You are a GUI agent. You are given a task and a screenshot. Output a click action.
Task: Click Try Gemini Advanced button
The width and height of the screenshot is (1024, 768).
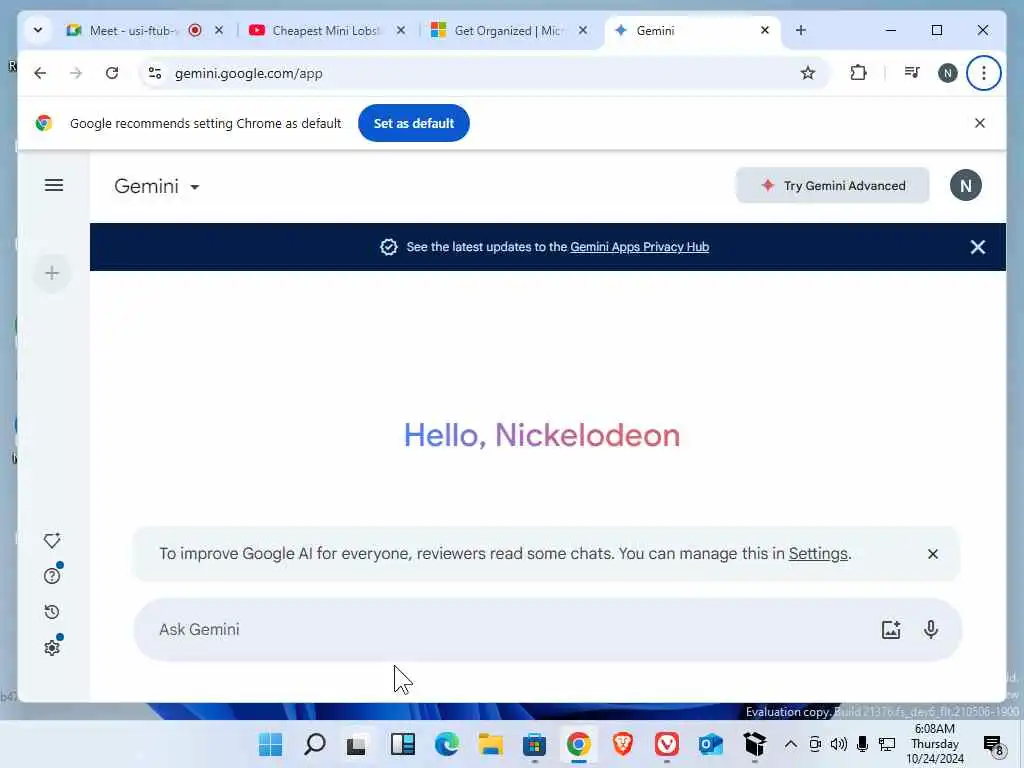833,185
